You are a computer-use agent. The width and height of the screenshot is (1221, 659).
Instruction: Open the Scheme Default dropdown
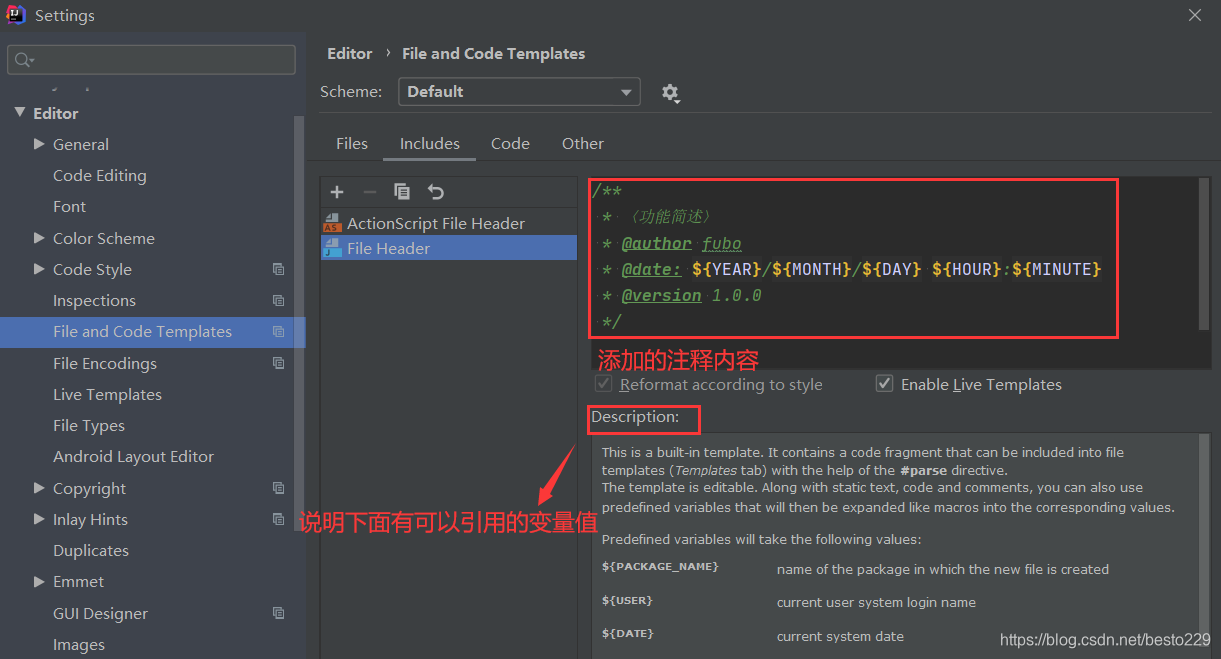coord(519,92)
